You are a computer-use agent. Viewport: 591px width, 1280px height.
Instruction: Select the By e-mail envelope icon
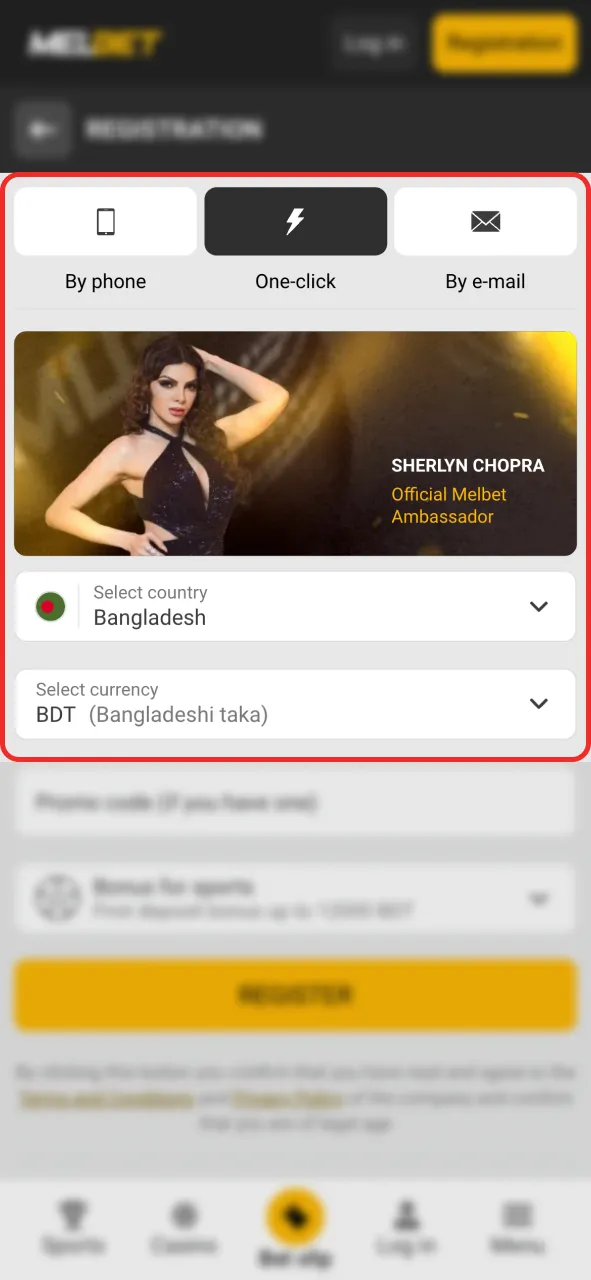coord(485,222)
